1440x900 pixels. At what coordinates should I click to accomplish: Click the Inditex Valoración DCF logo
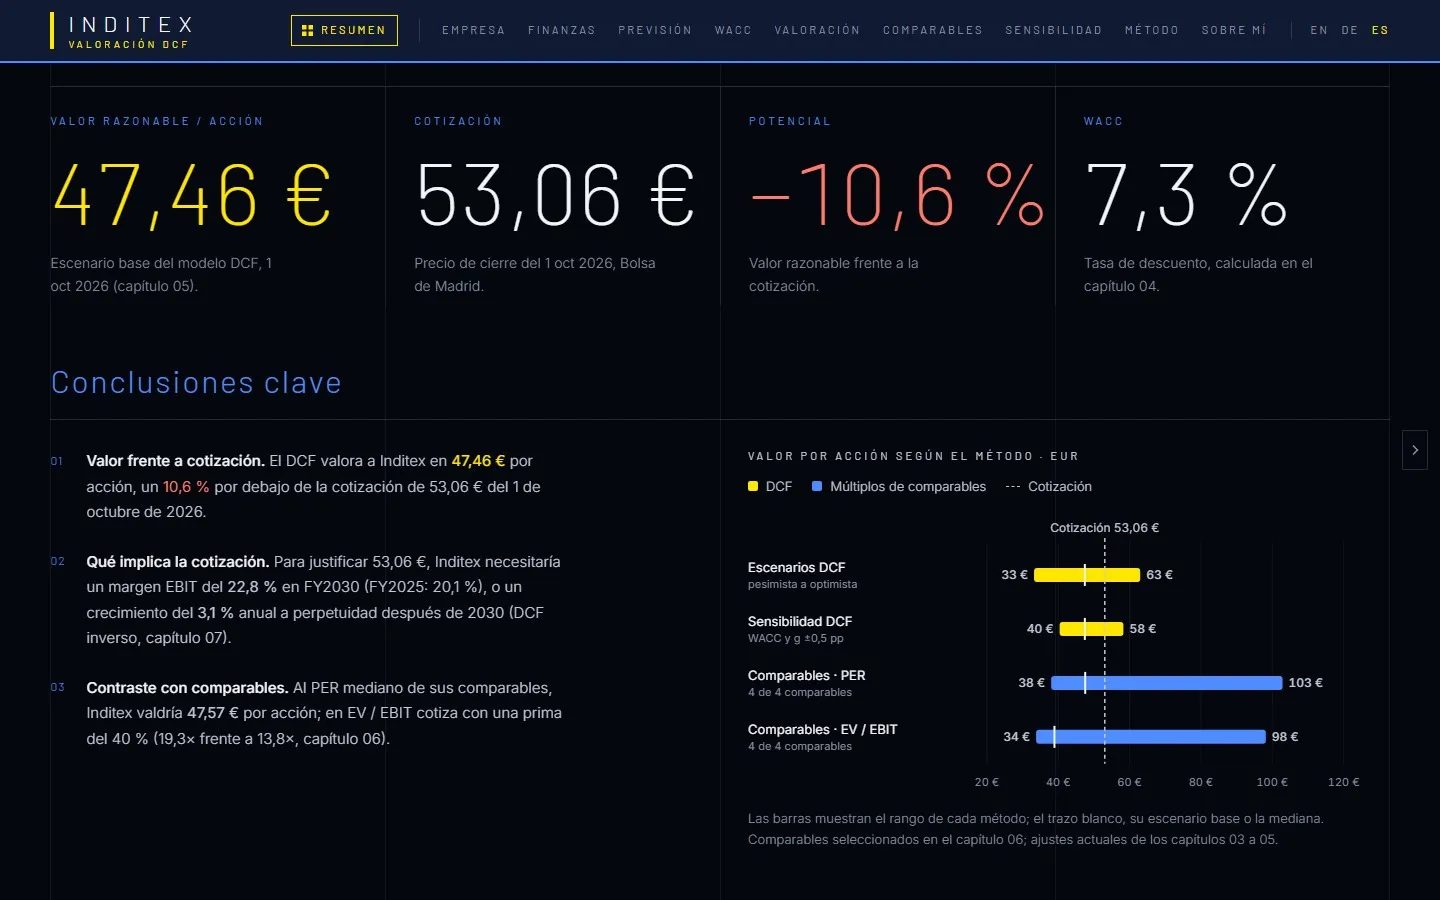121,31
